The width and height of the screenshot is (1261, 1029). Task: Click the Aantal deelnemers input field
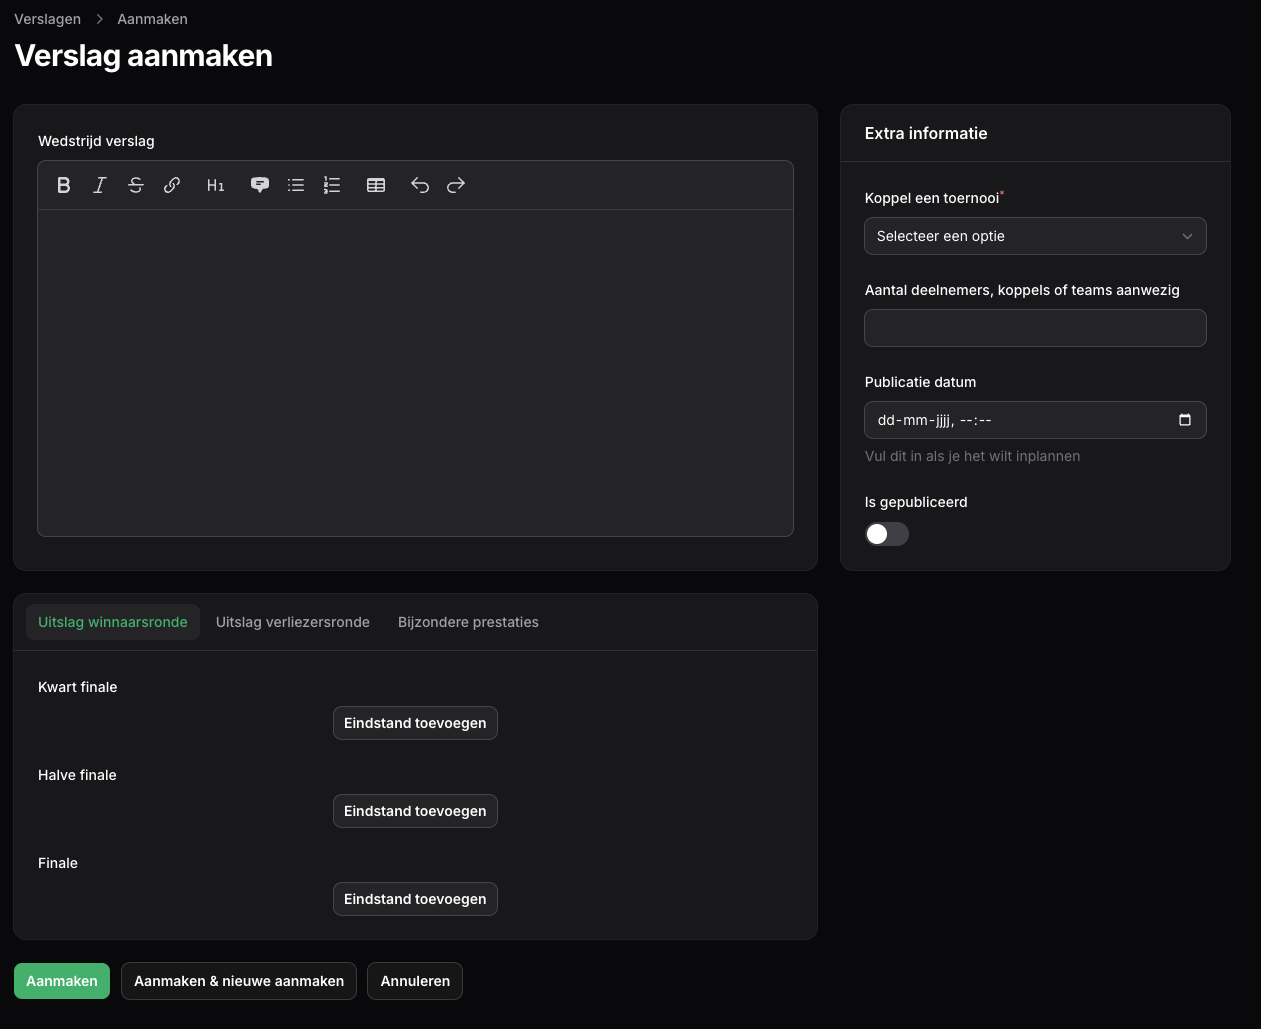pyautogui.click(x=1035, y=328)
